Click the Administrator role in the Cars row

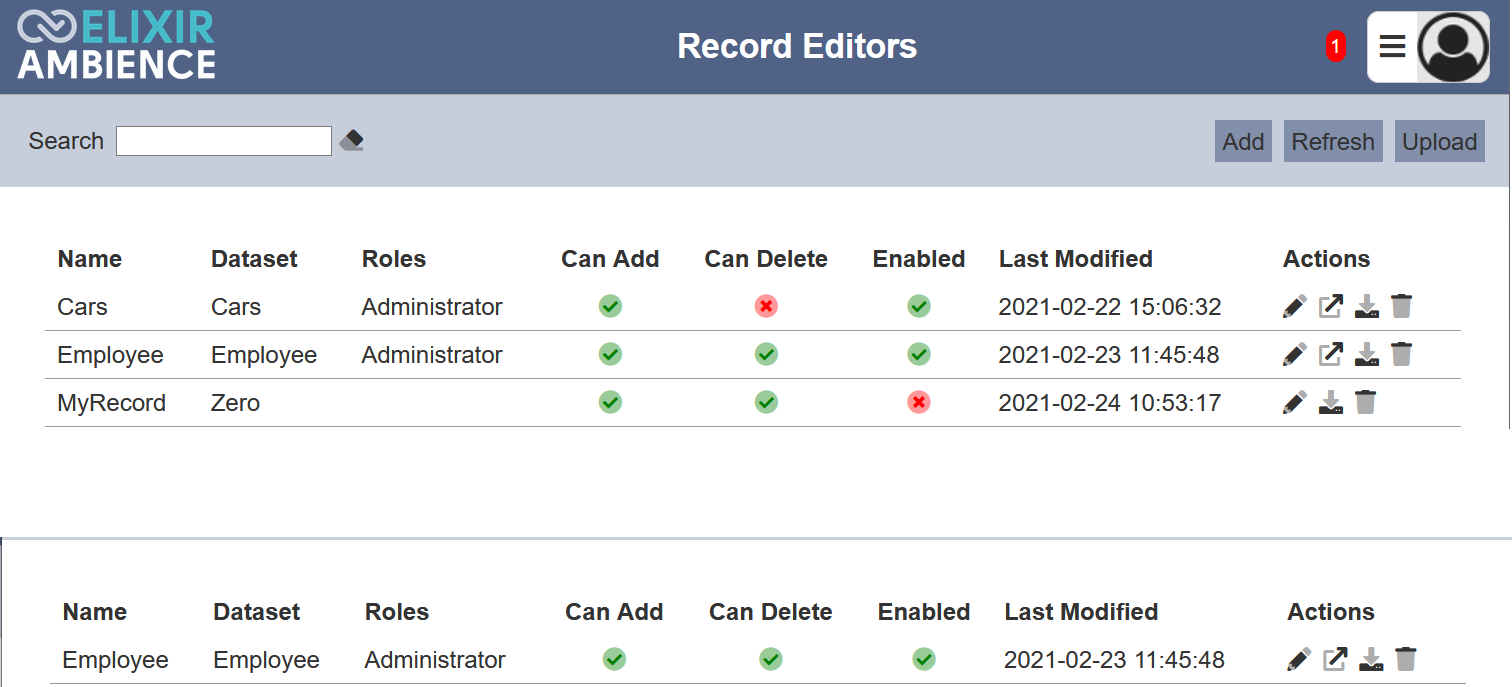coord(432,307)
